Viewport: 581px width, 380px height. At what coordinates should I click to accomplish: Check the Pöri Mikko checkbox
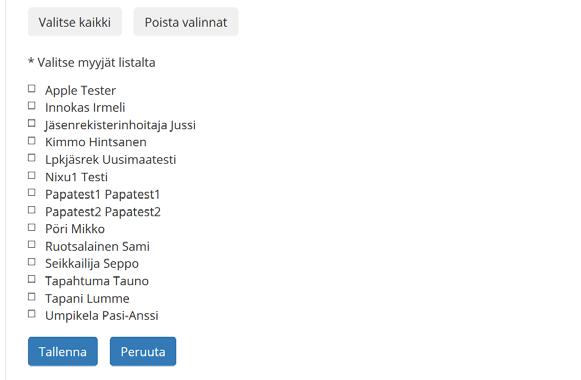pyautogui.click(x=32, y=227)
